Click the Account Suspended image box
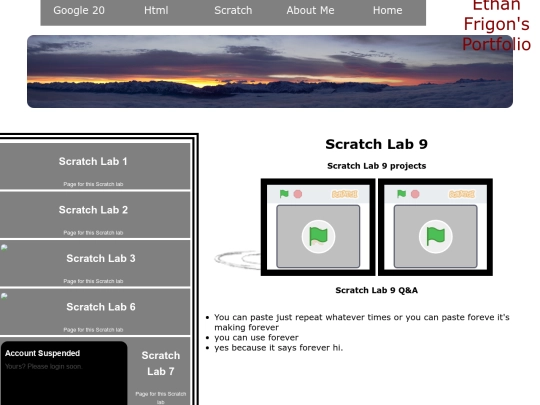Image resolution: width=540 pixels, height=405 pixels. [x=64, y=373]
